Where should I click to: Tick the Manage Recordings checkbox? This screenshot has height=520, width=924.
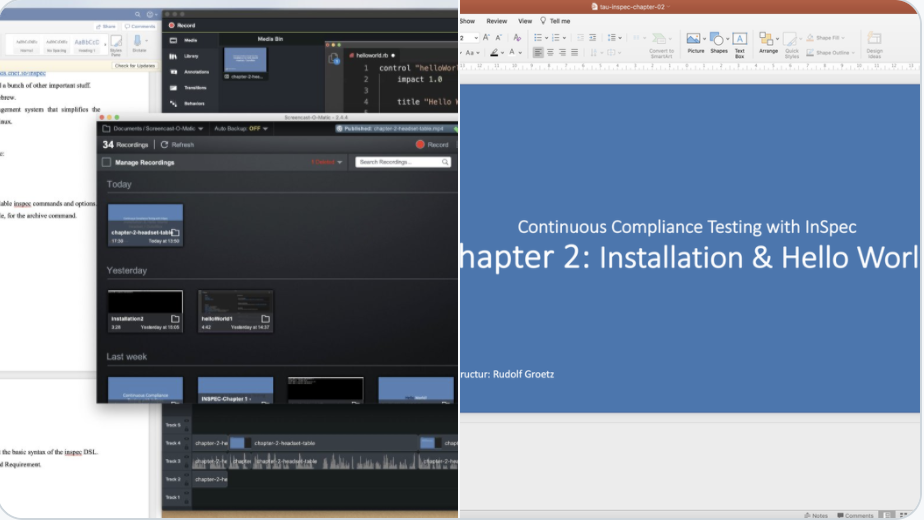click(x=107, y=162)
